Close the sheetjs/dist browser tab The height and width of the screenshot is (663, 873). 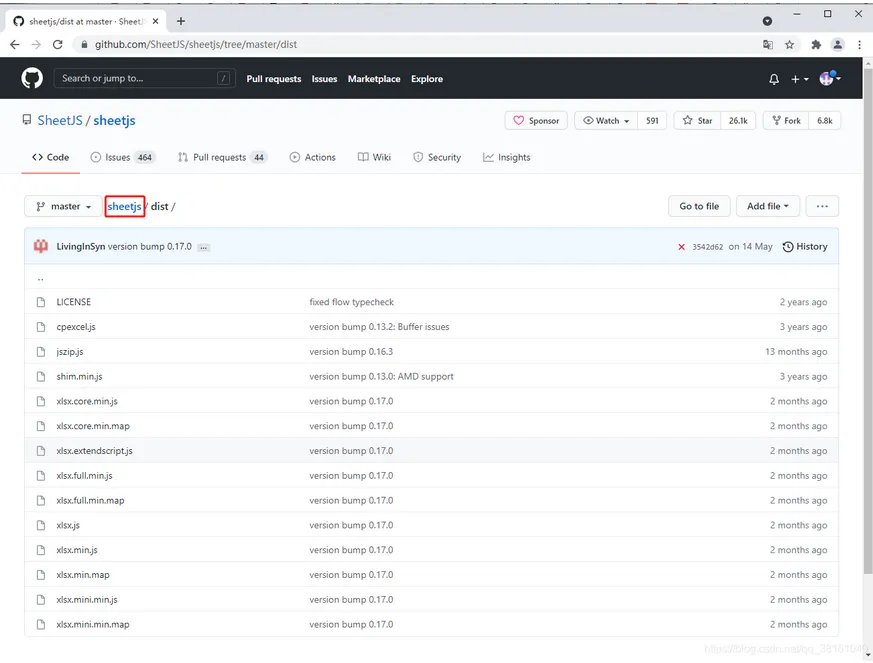point(155,21)
